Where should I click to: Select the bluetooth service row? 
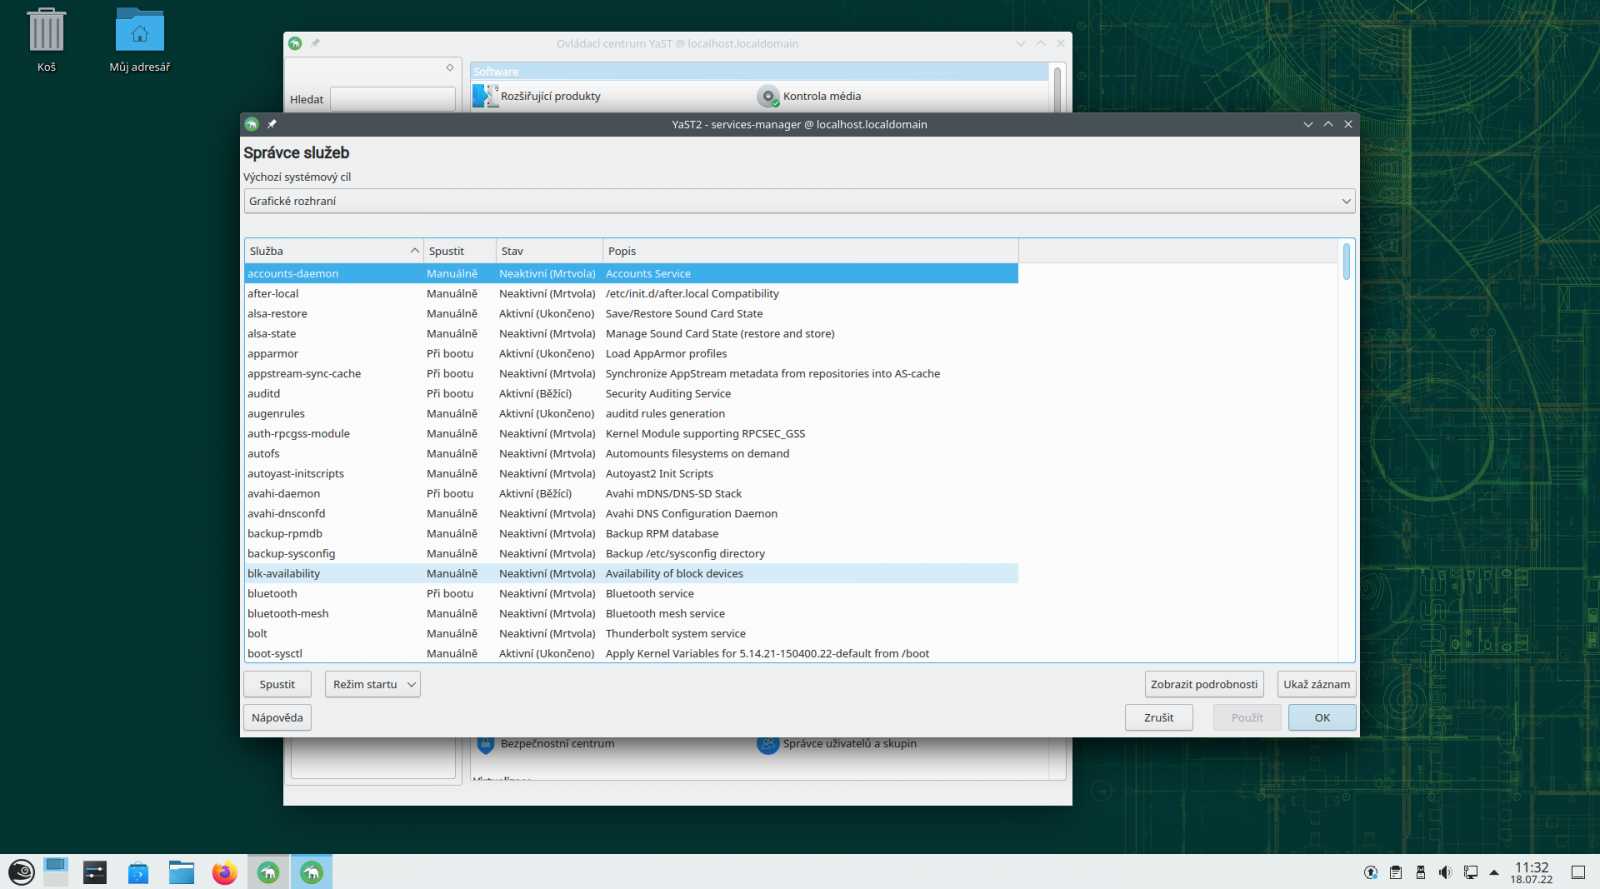click(631, 593)
